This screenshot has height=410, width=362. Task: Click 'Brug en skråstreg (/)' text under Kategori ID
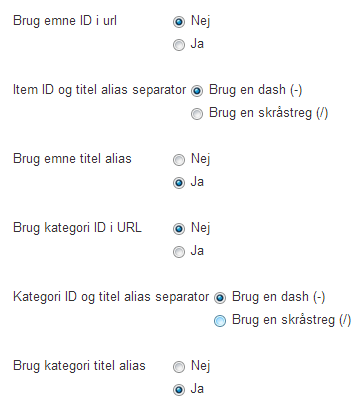tap(292, 320)
